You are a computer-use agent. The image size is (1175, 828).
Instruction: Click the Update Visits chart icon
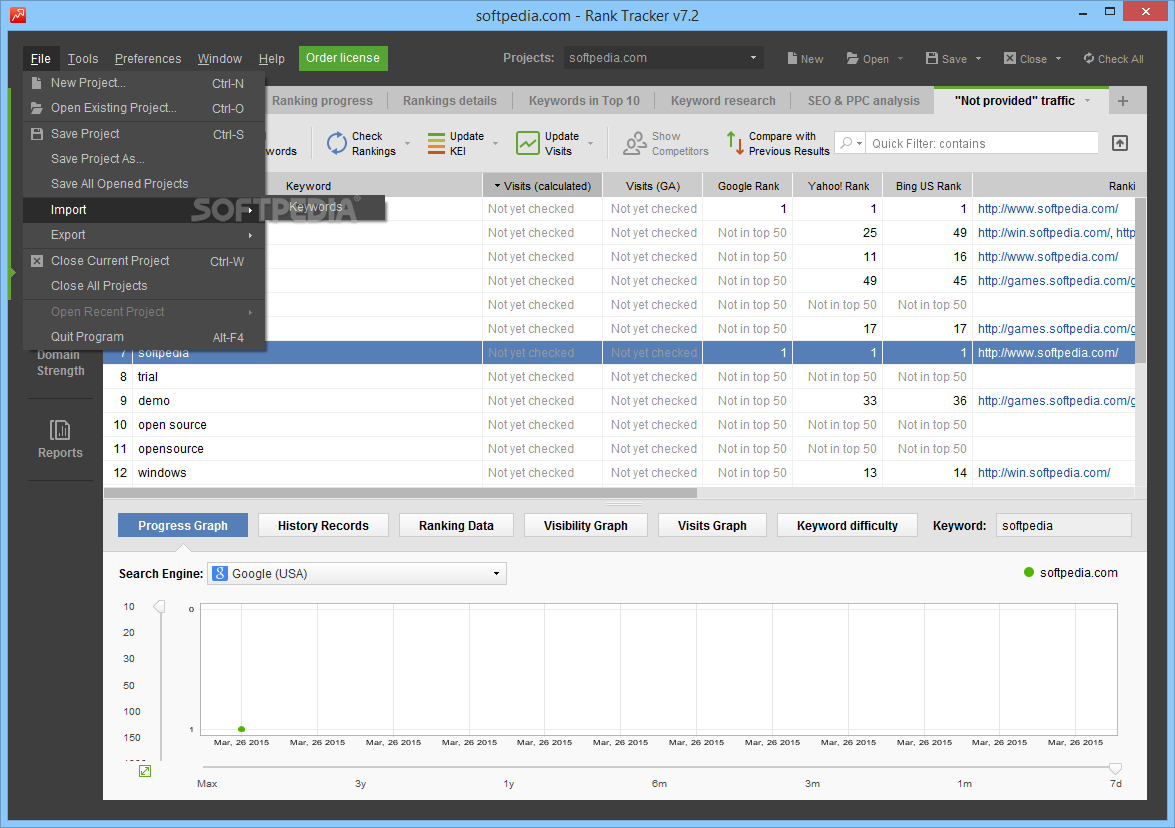point(528,143)
